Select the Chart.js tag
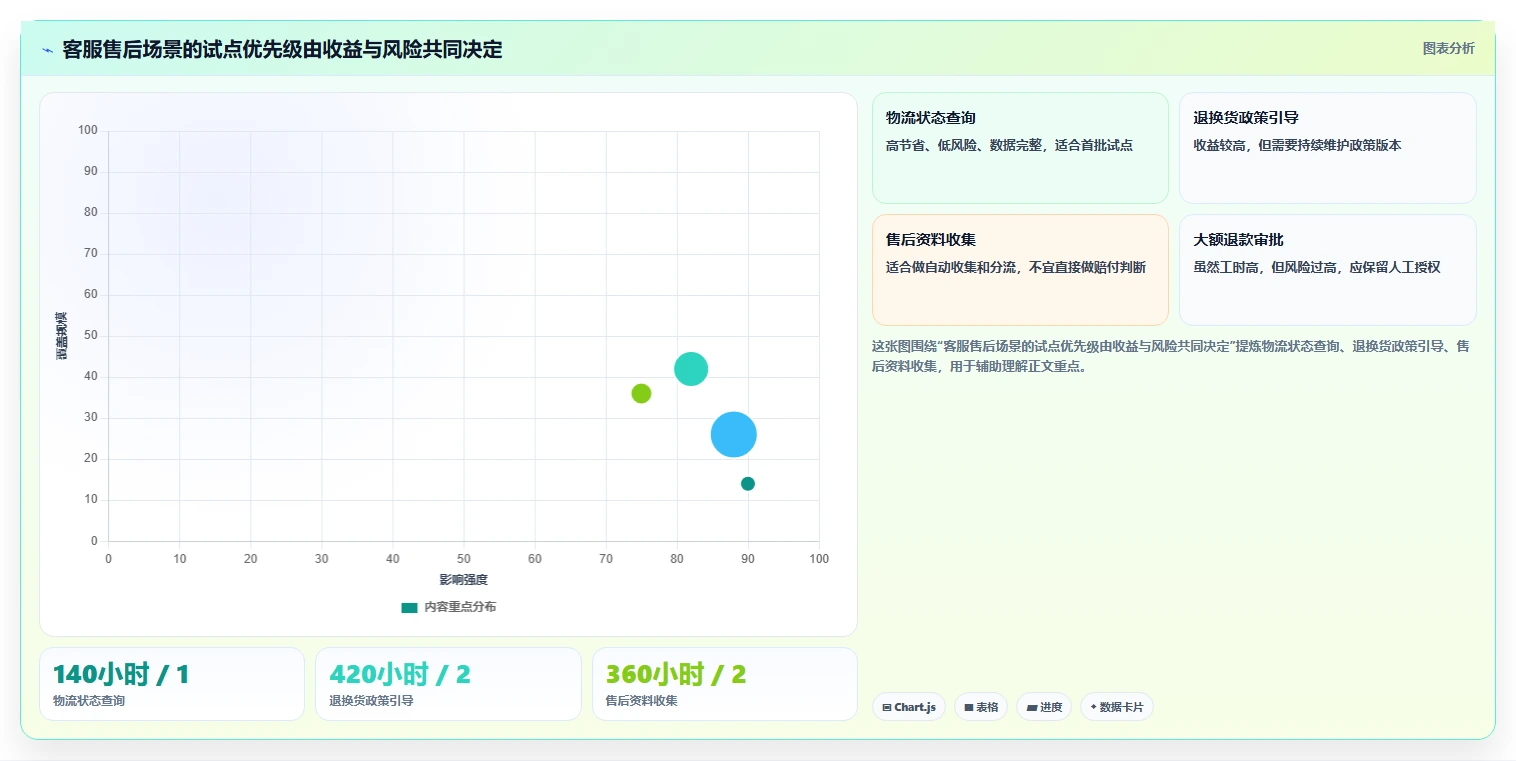 (x=909, y=707)
